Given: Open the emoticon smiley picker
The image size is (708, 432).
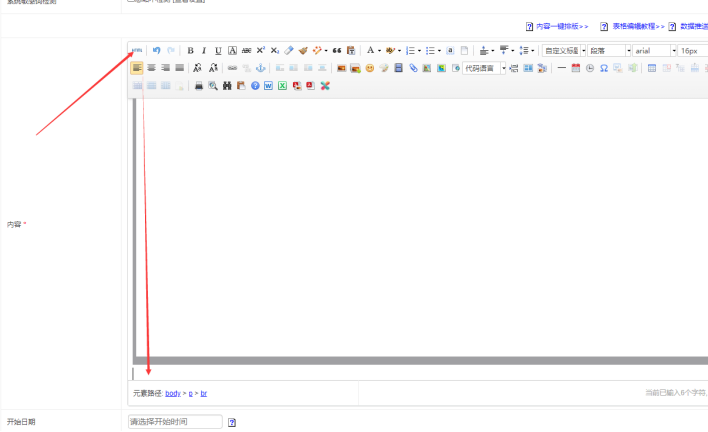Looking at the screenshot, I should pos(369,68).
